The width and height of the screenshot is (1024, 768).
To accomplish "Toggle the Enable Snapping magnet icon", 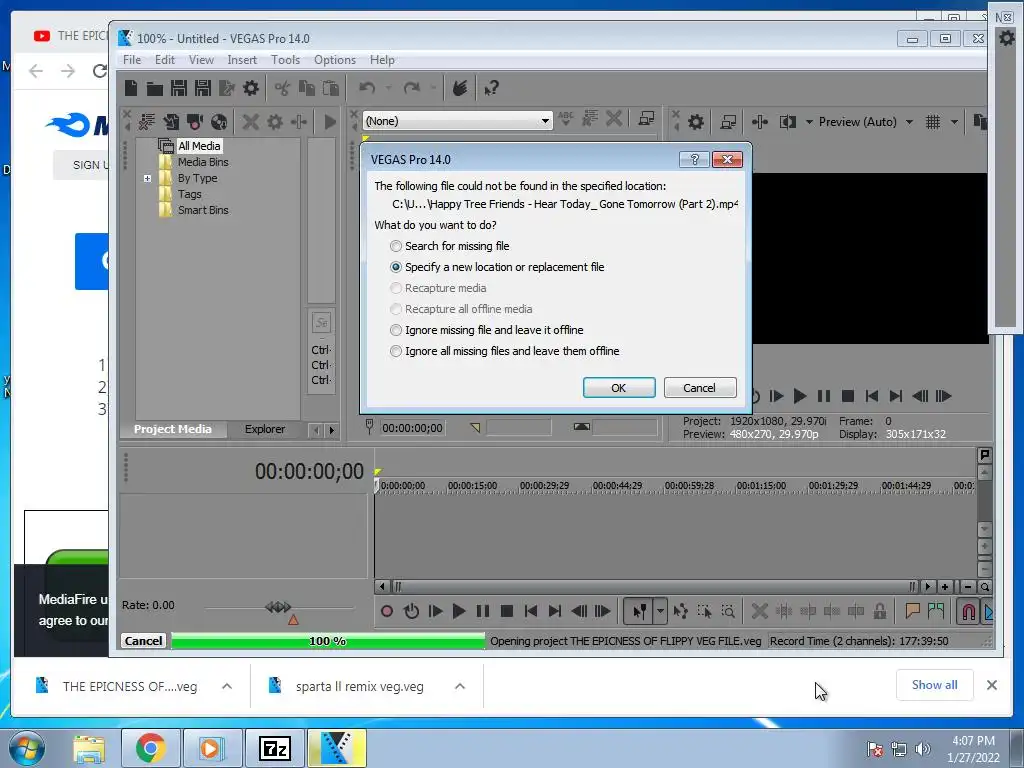I will point(968,611).
